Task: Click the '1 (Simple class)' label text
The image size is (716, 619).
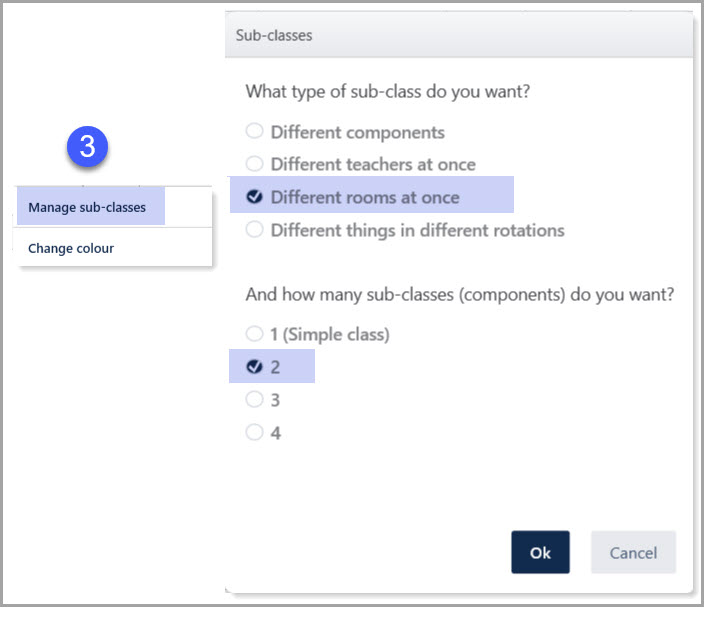Action: pyautogui.click(x=330, y=334)
